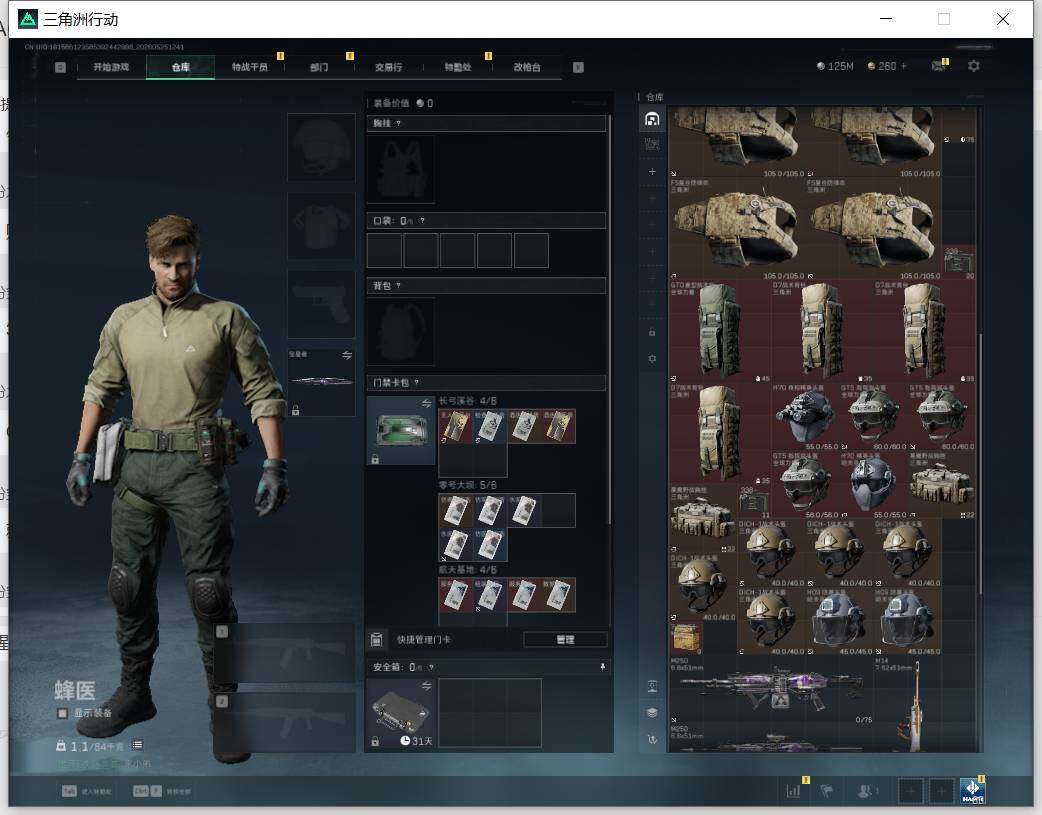Invite teammate in first plus slot
Image resolution: width=1042 pixels, height=815 pixels.
(910, 791)
